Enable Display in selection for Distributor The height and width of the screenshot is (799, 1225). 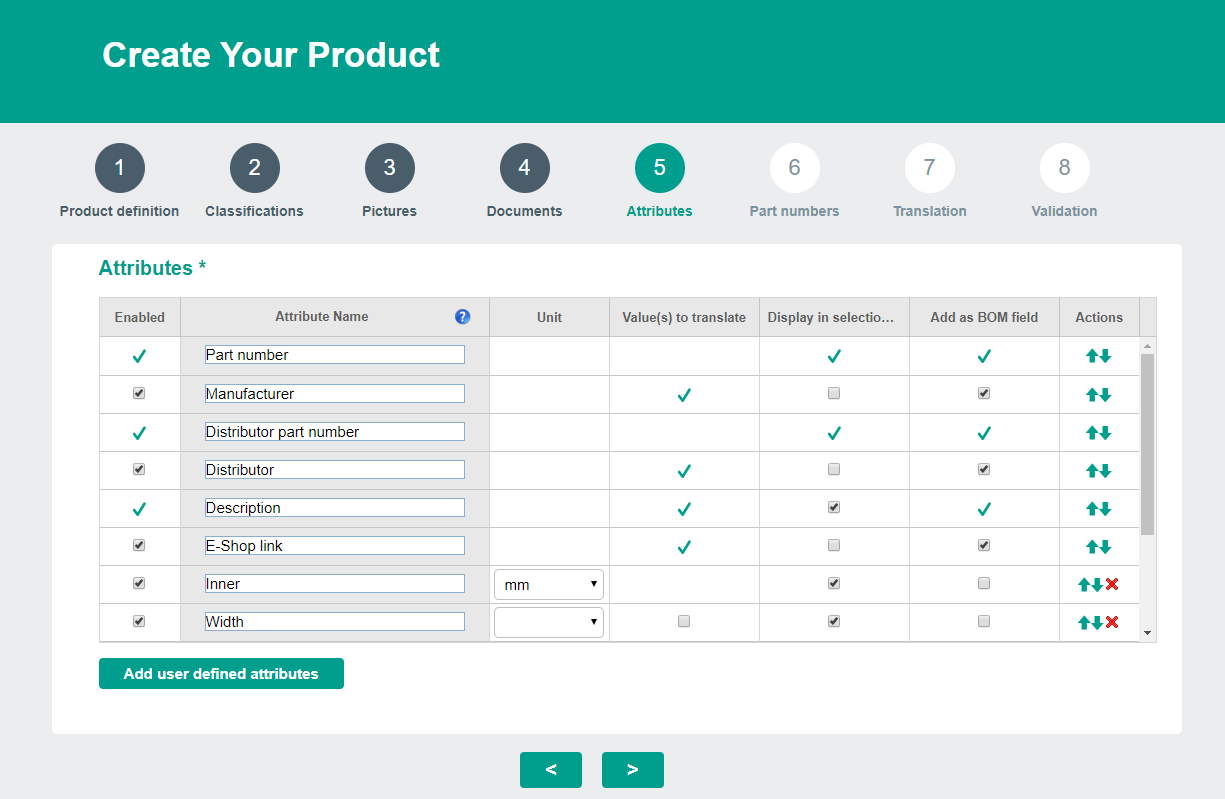coord(834,470)
